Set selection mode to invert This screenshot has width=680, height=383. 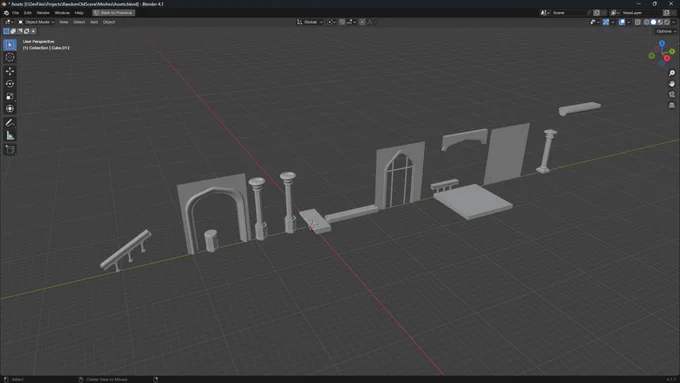point(26,31)
